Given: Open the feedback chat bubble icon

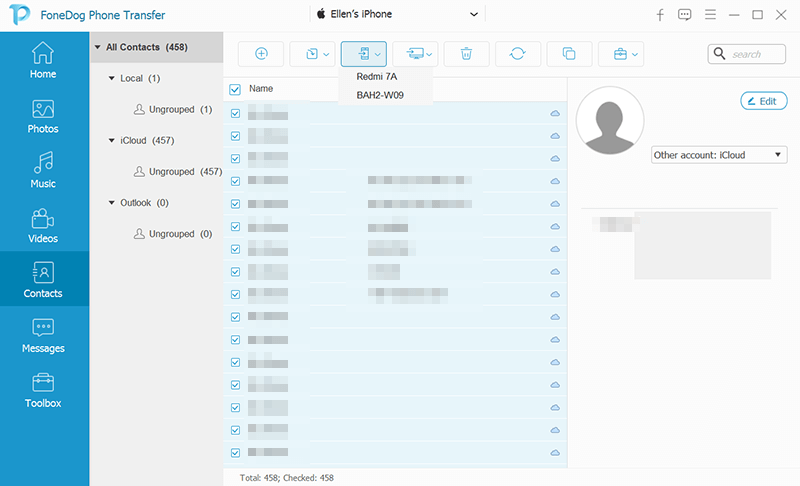Looking at the screenshot, I should [685, 15].
